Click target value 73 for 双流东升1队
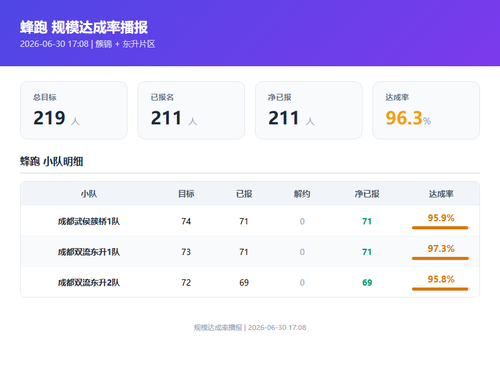 click(x=186, y=252)
